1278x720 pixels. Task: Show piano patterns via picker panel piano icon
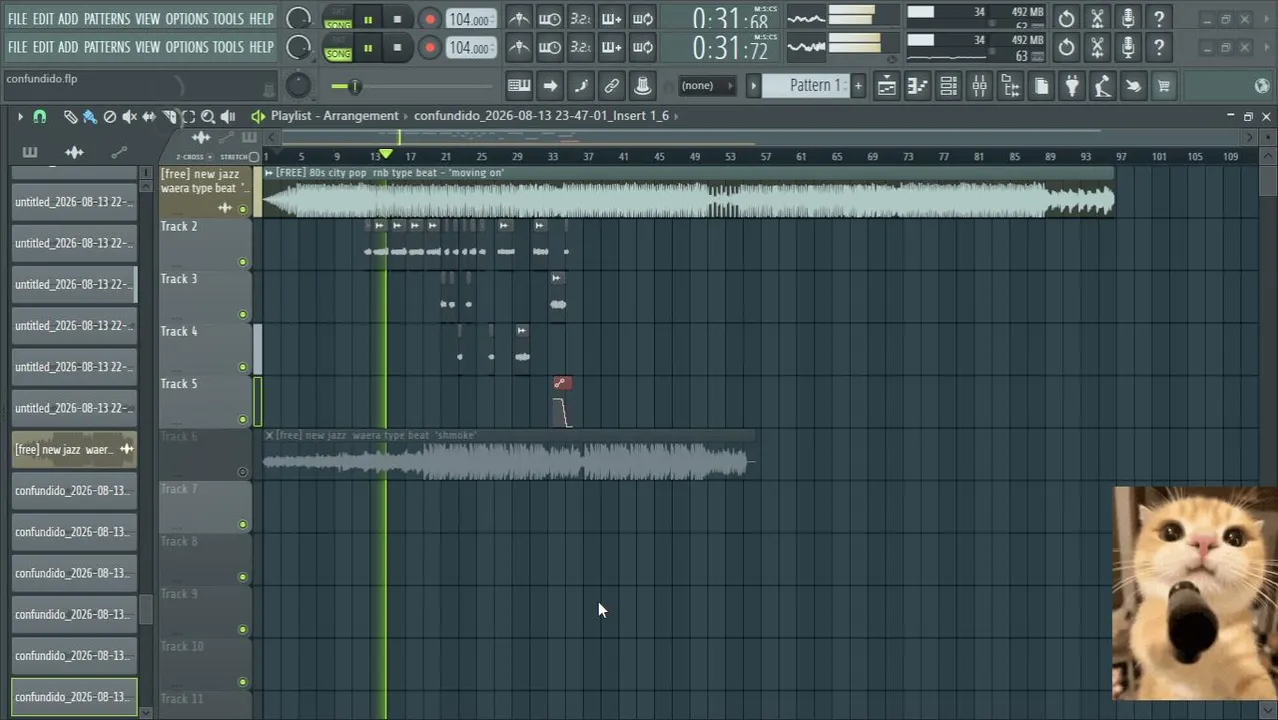click(29, 152)
